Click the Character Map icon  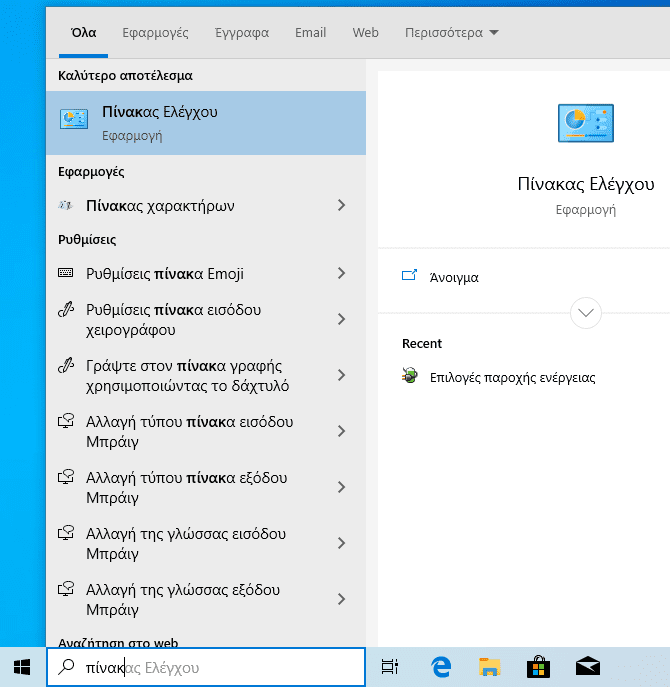(x=66, y=205)
